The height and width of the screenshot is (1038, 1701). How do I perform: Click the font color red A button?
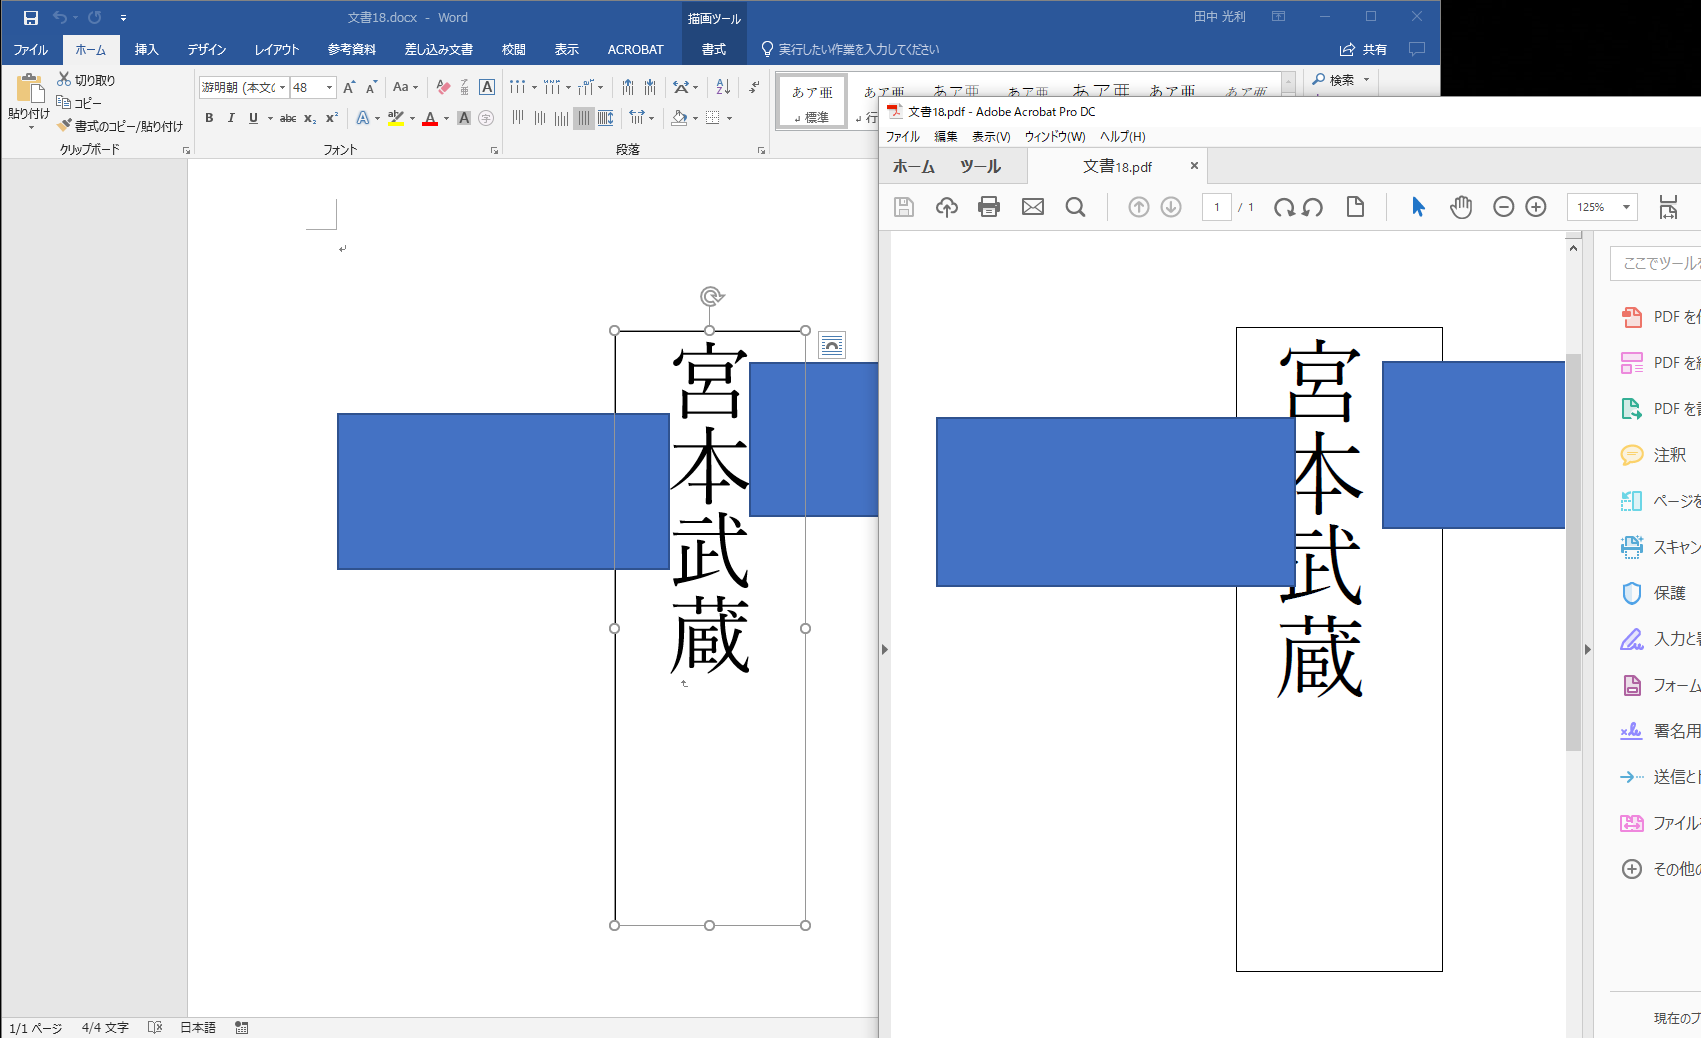point(430,118)
